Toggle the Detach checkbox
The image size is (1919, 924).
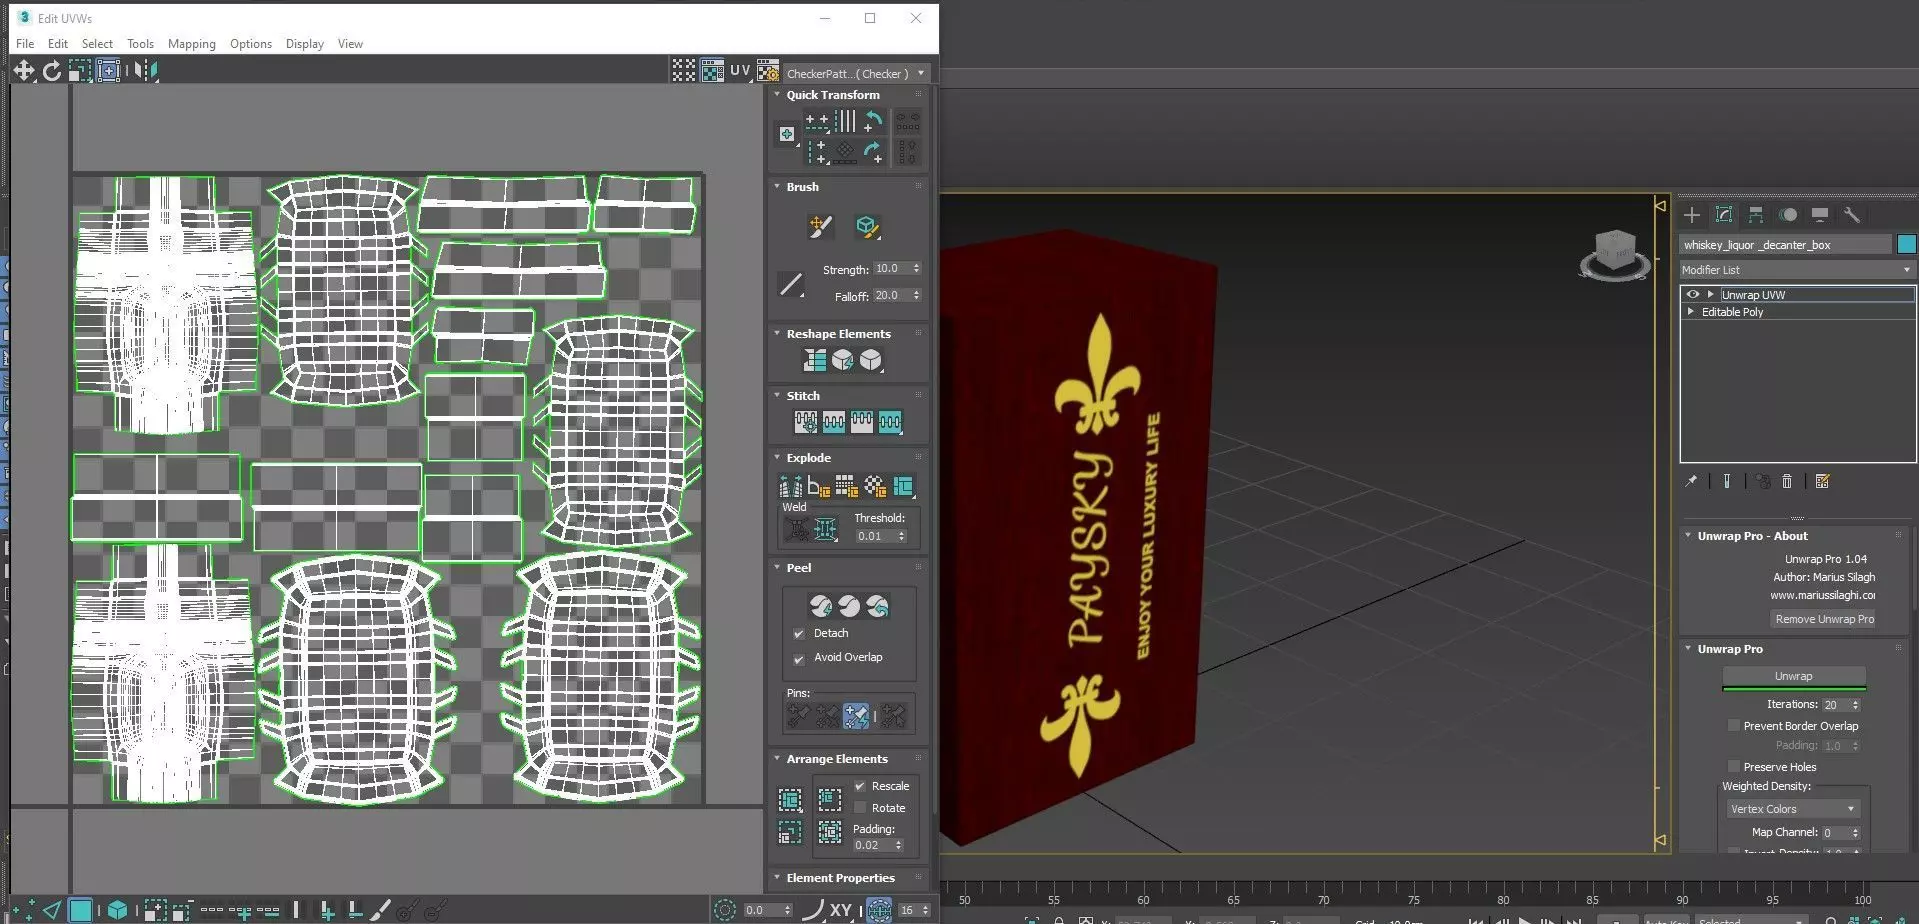point(799,634)
